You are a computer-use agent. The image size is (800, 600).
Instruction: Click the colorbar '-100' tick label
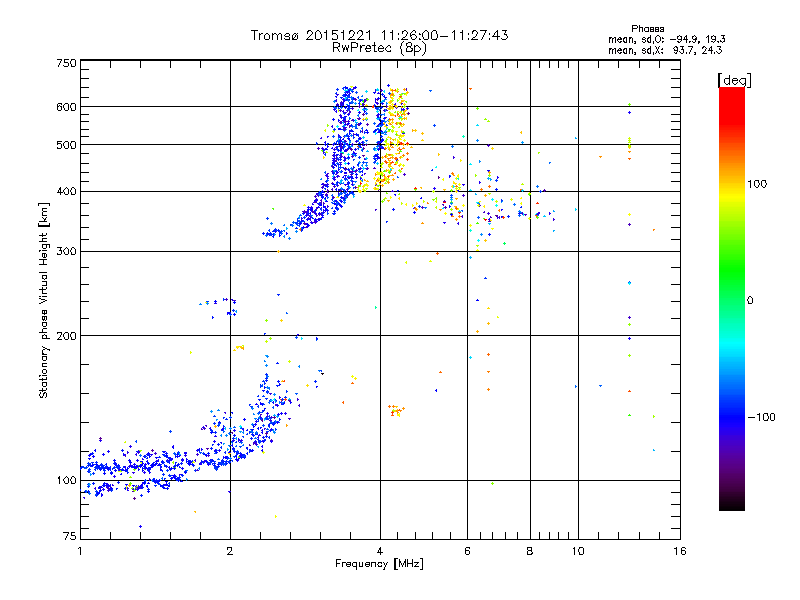[761, 417]
